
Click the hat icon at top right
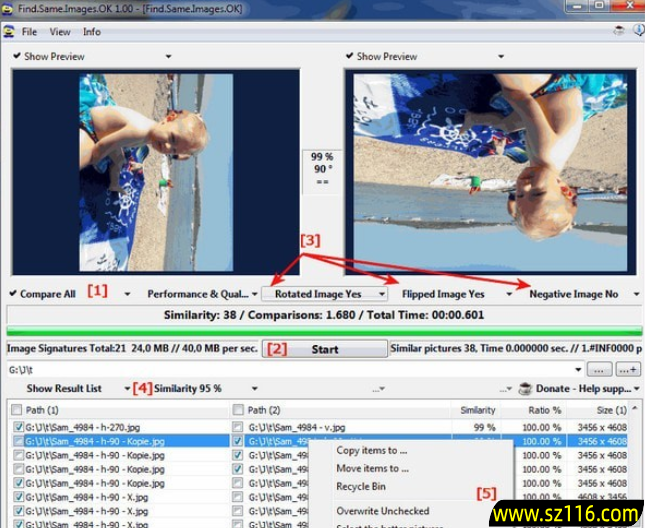coord(619,32)
